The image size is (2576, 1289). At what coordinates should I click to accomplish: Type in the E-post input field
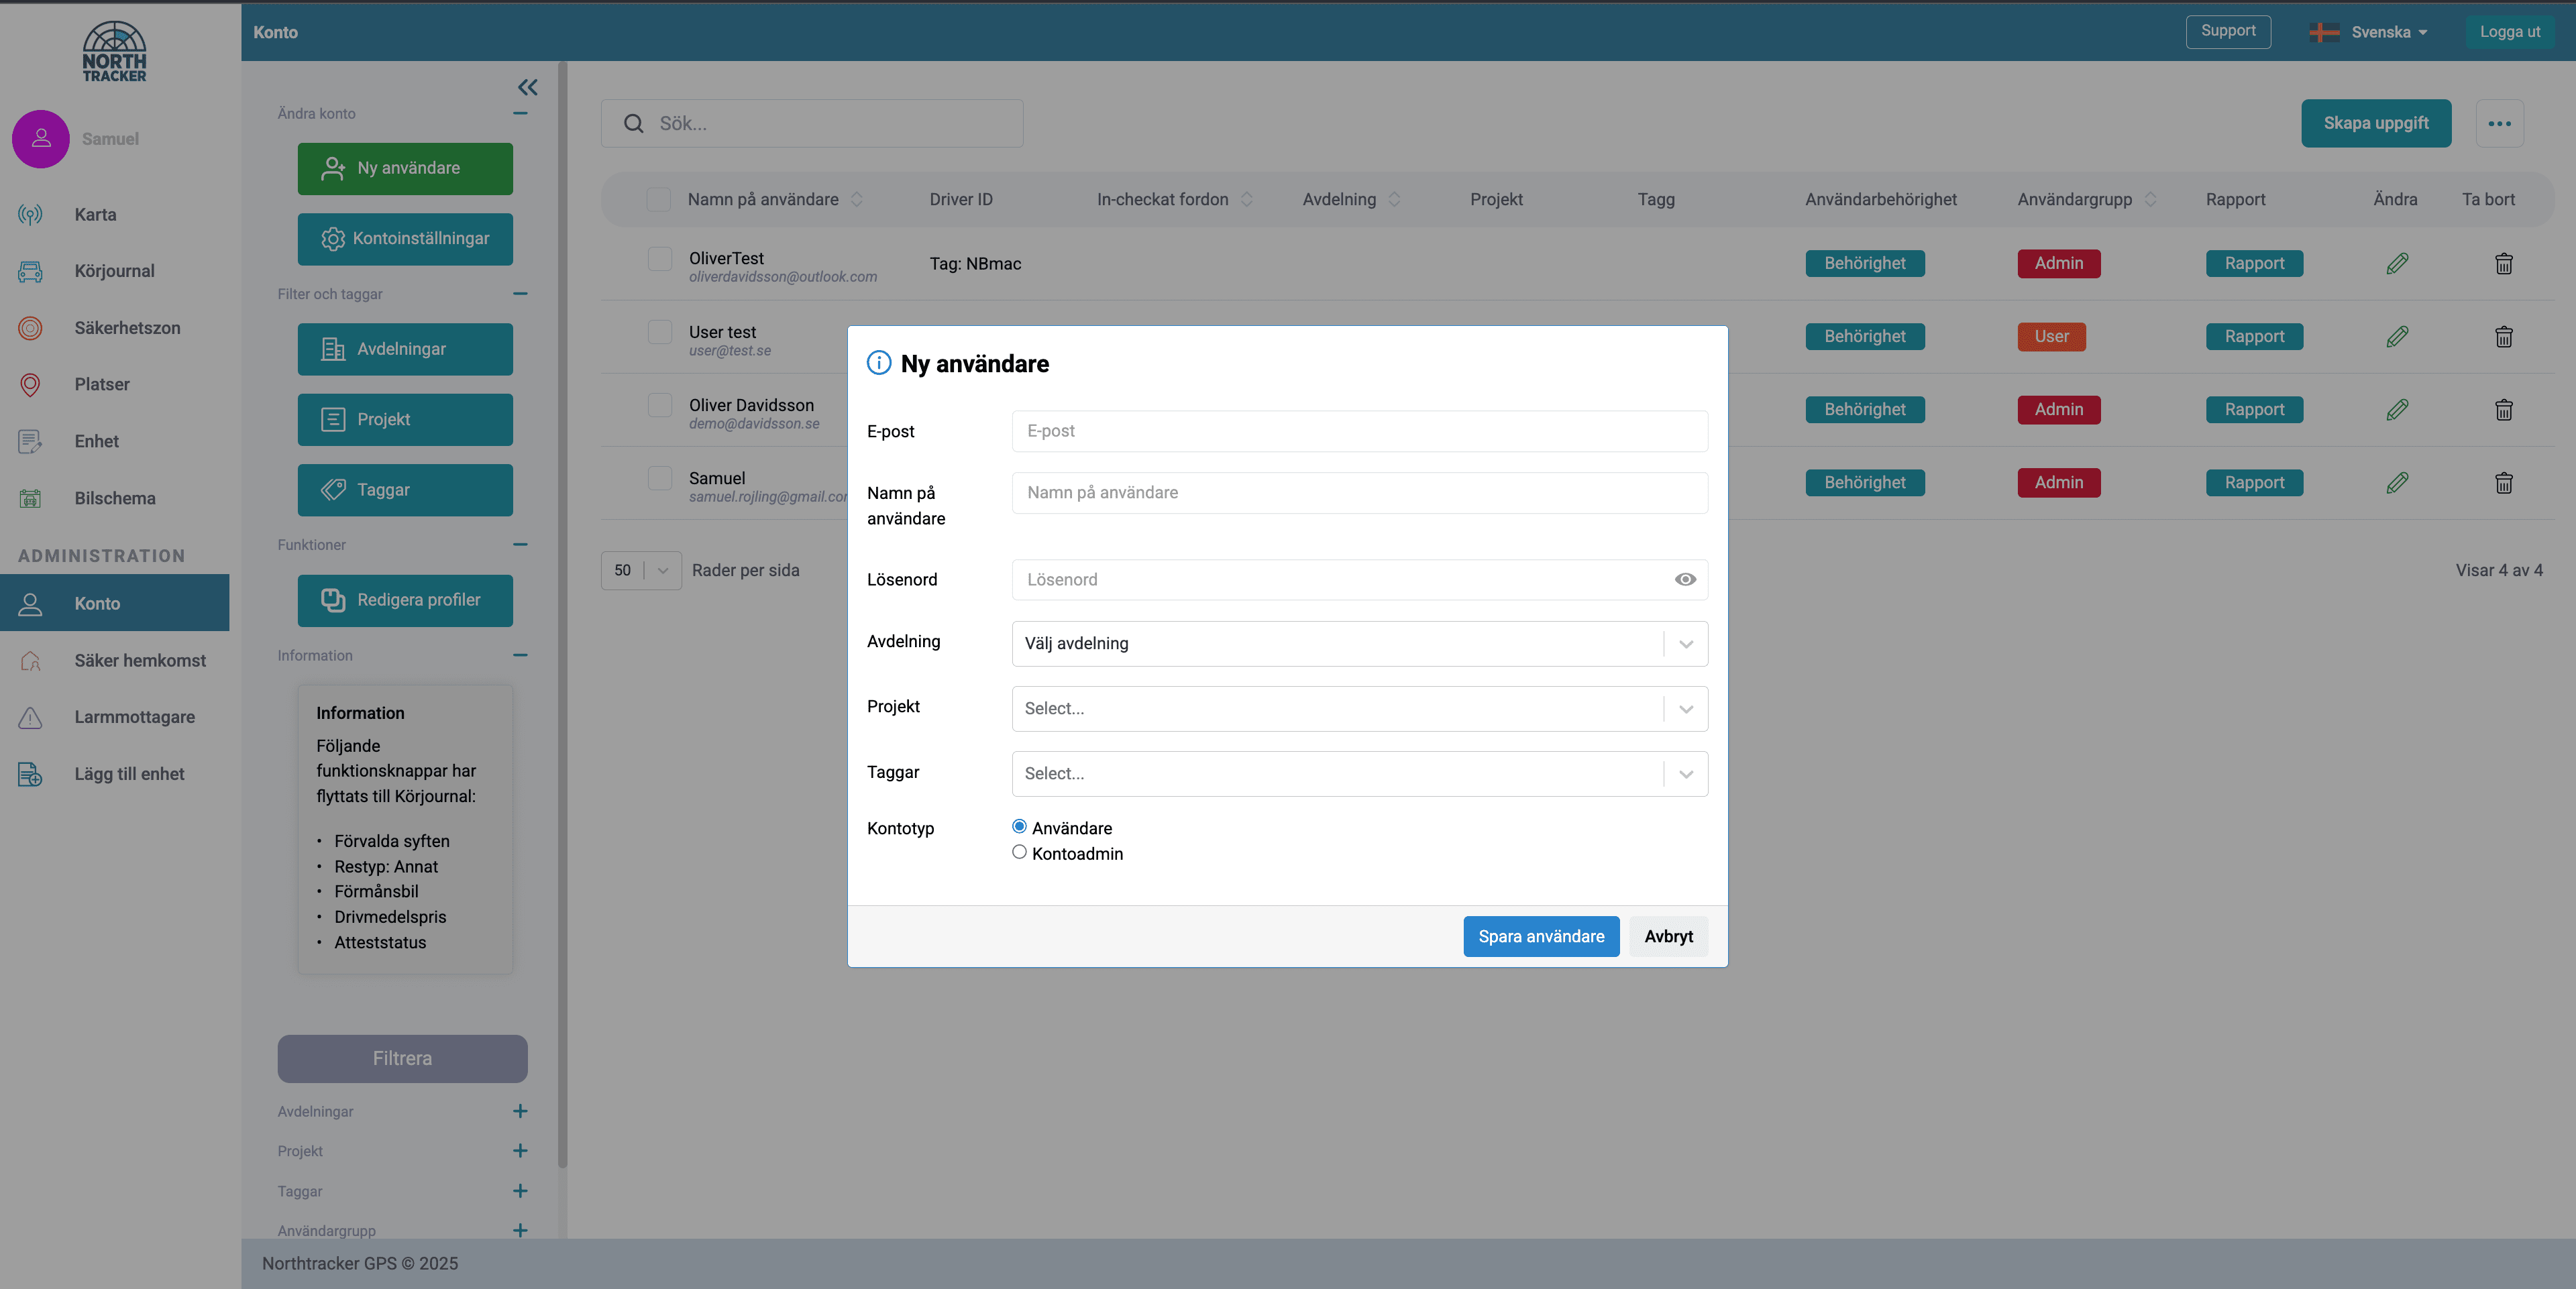(x=1359, y=431)
